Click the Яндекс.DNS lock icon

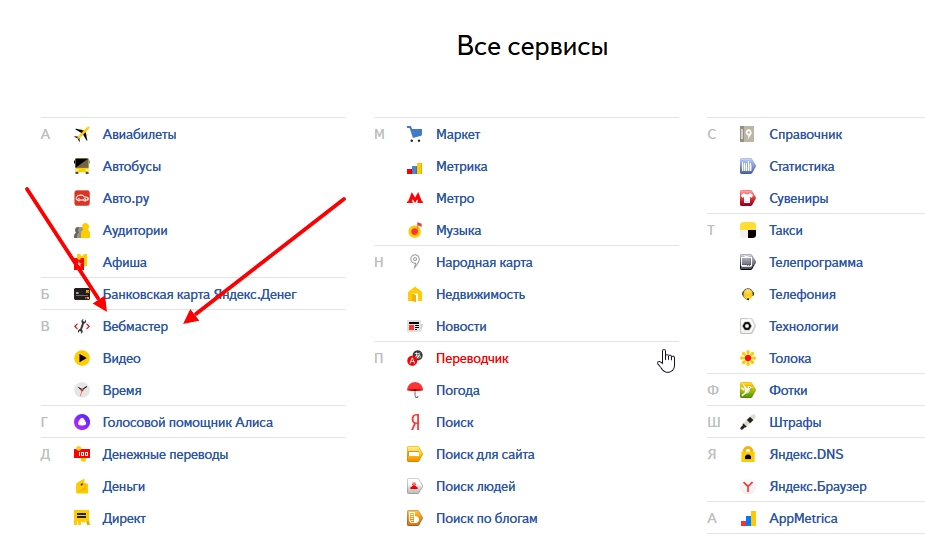coord(747,454)
